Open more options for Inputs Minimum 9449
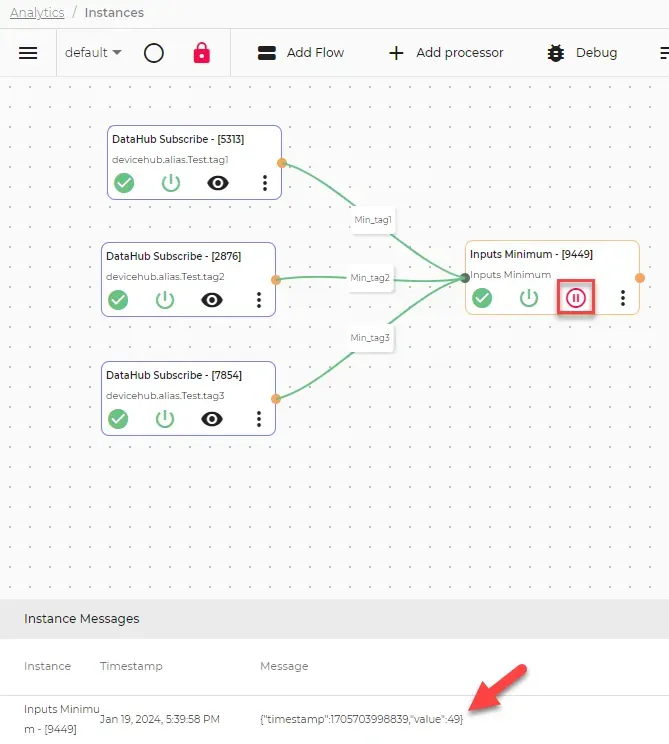 point(623,298)
